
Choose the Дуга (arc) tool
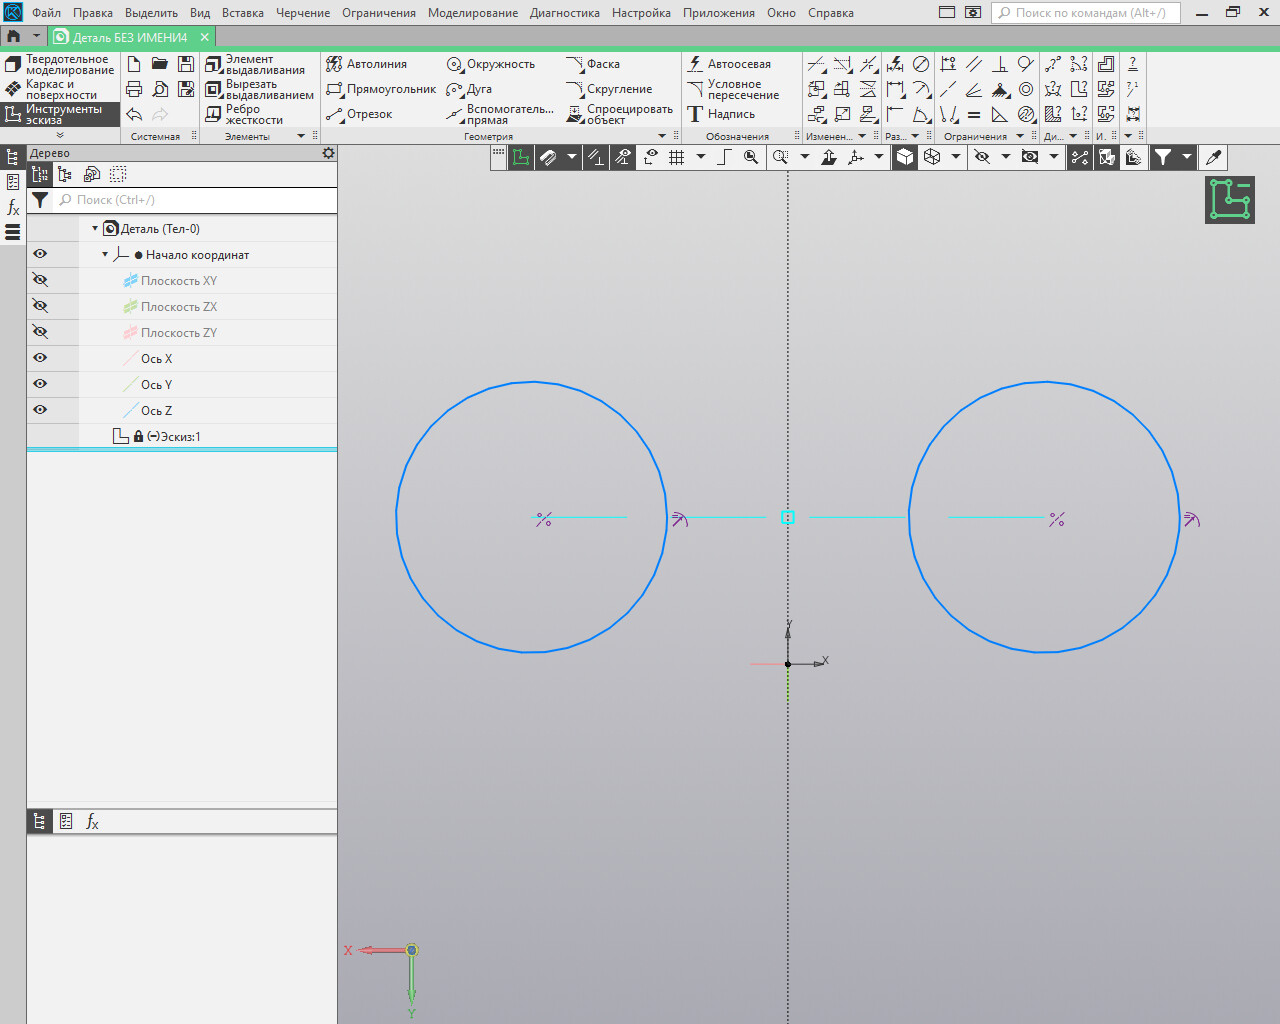pyautogui.click(x=469, y=89)
